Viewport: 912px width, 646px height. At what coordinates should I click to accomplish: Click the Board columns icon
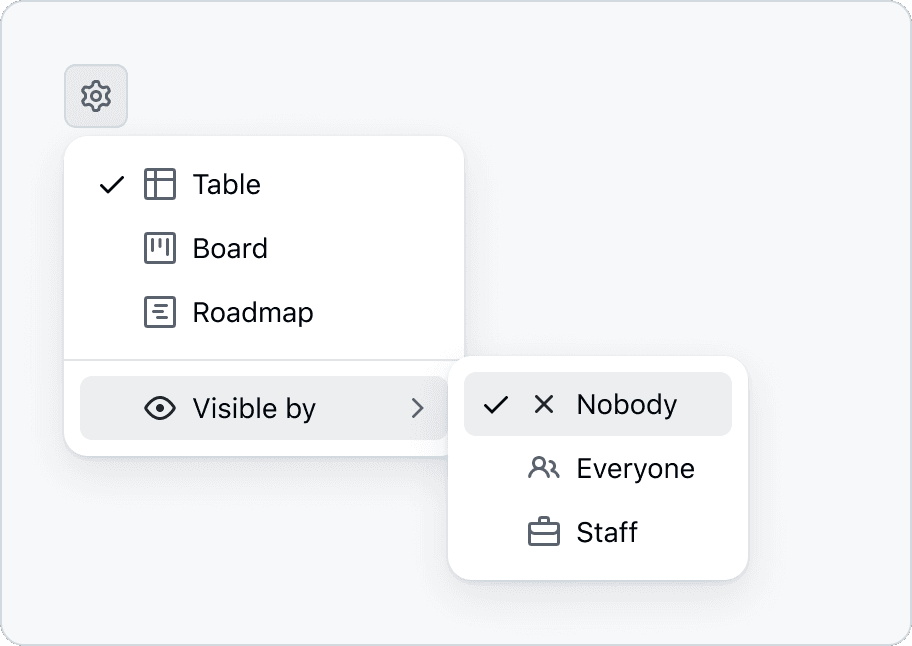(x=160, y=248)
